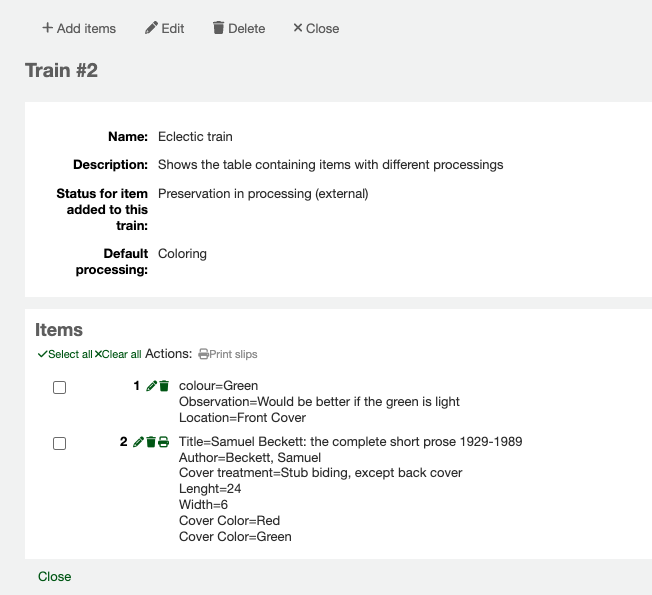Delete the train using the toolbar button

click(239, 28)
